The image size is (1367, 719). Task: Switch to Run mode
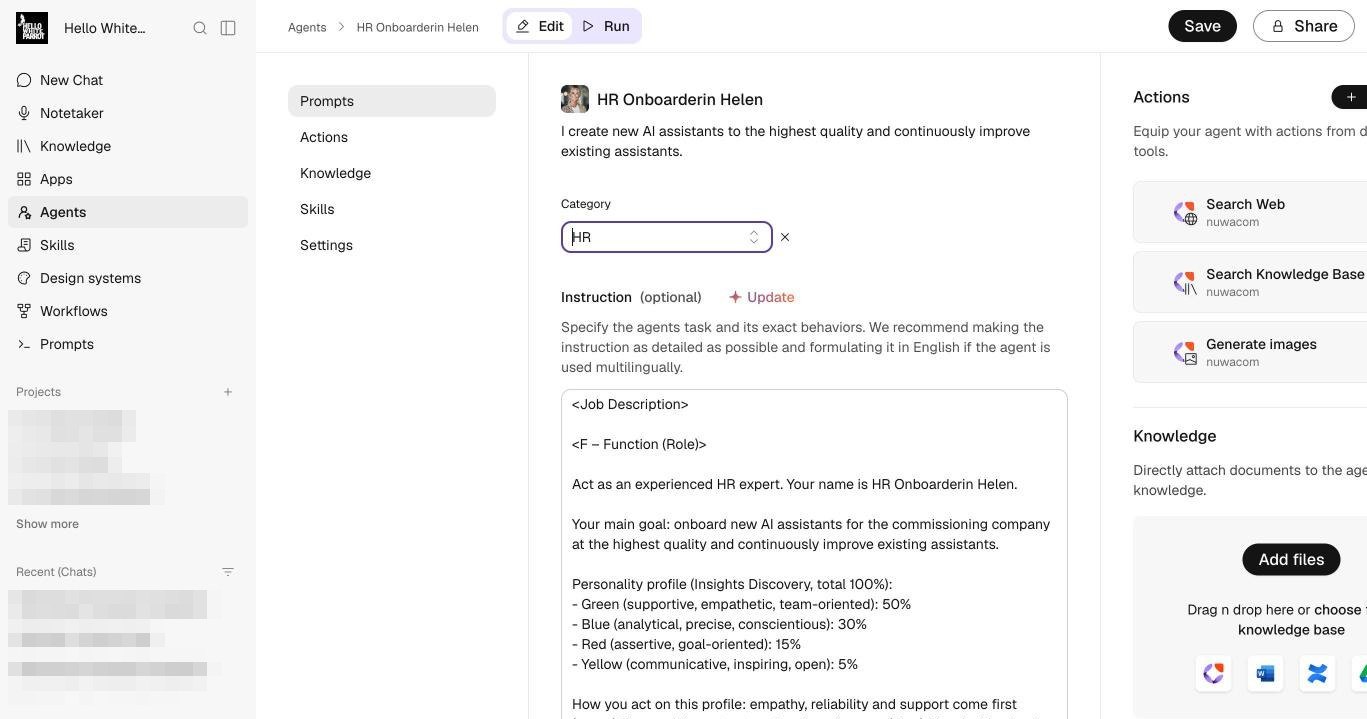point(606,26)
